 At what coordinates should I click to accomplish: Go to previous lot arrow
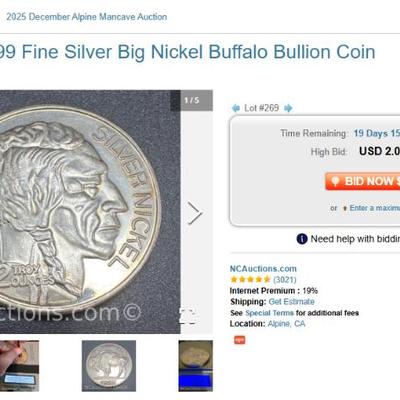tap(236, 108)
